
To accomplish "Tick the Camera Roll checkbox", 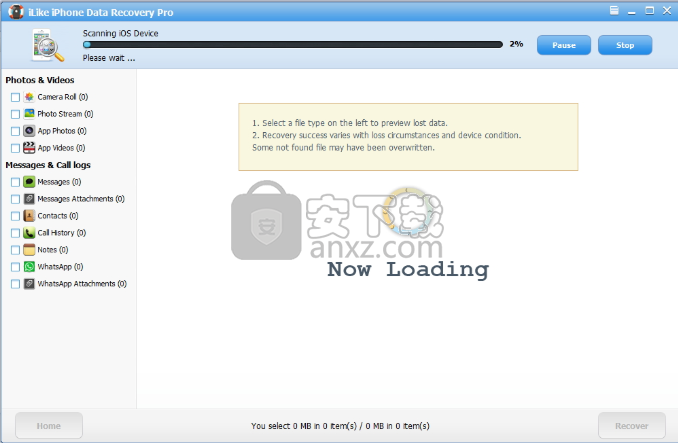I will 15,97.
